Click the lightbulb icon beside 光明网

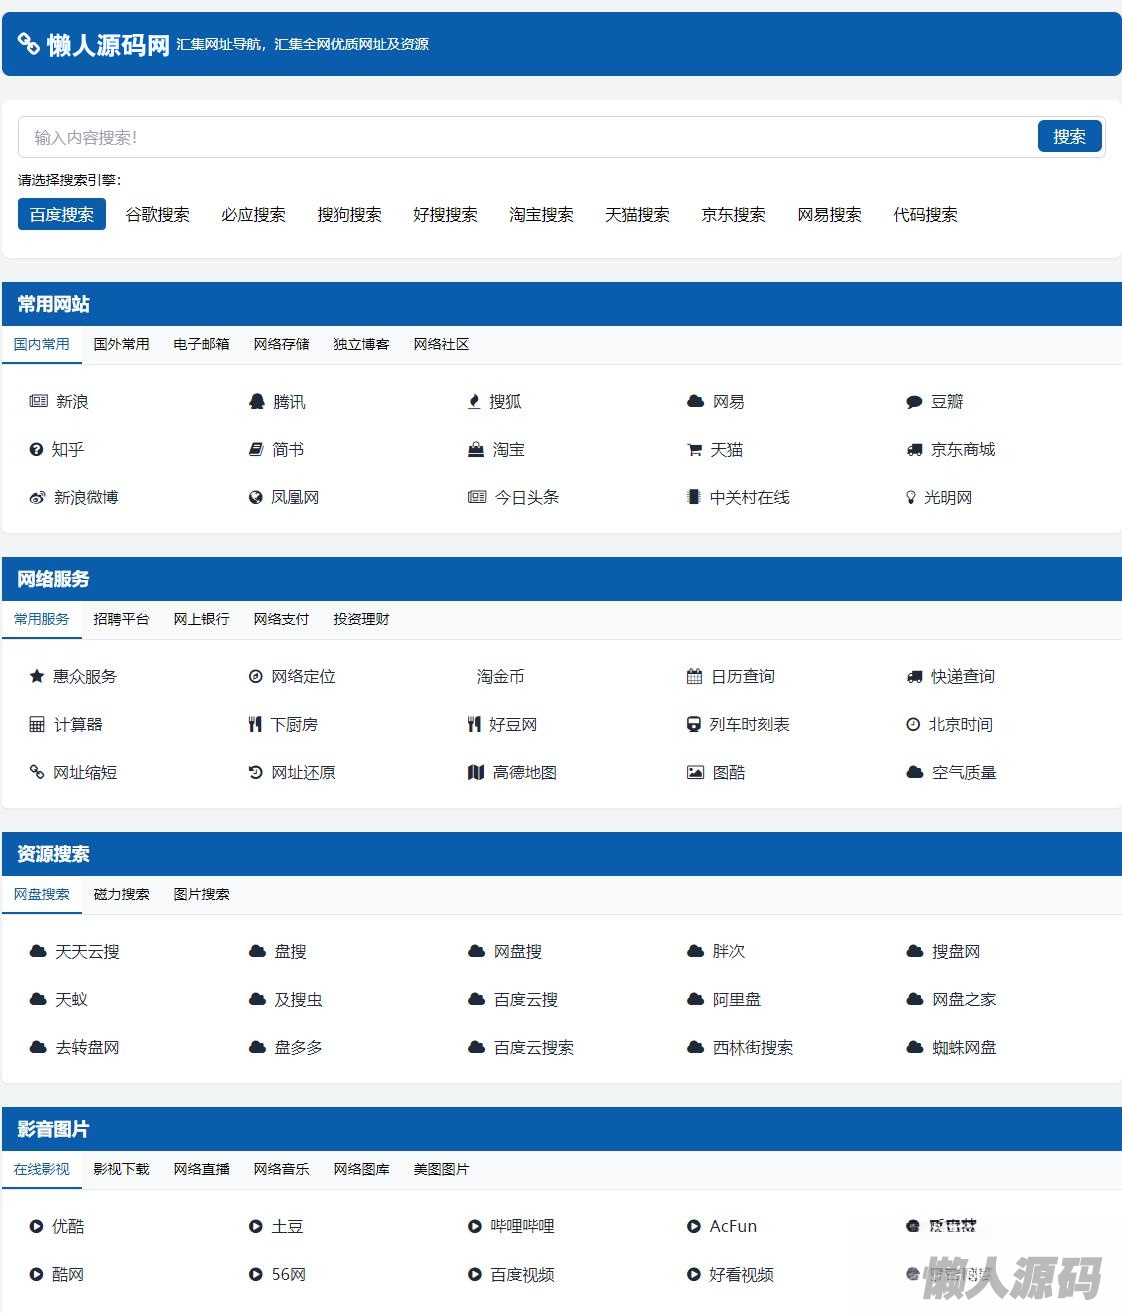[910, 498]
